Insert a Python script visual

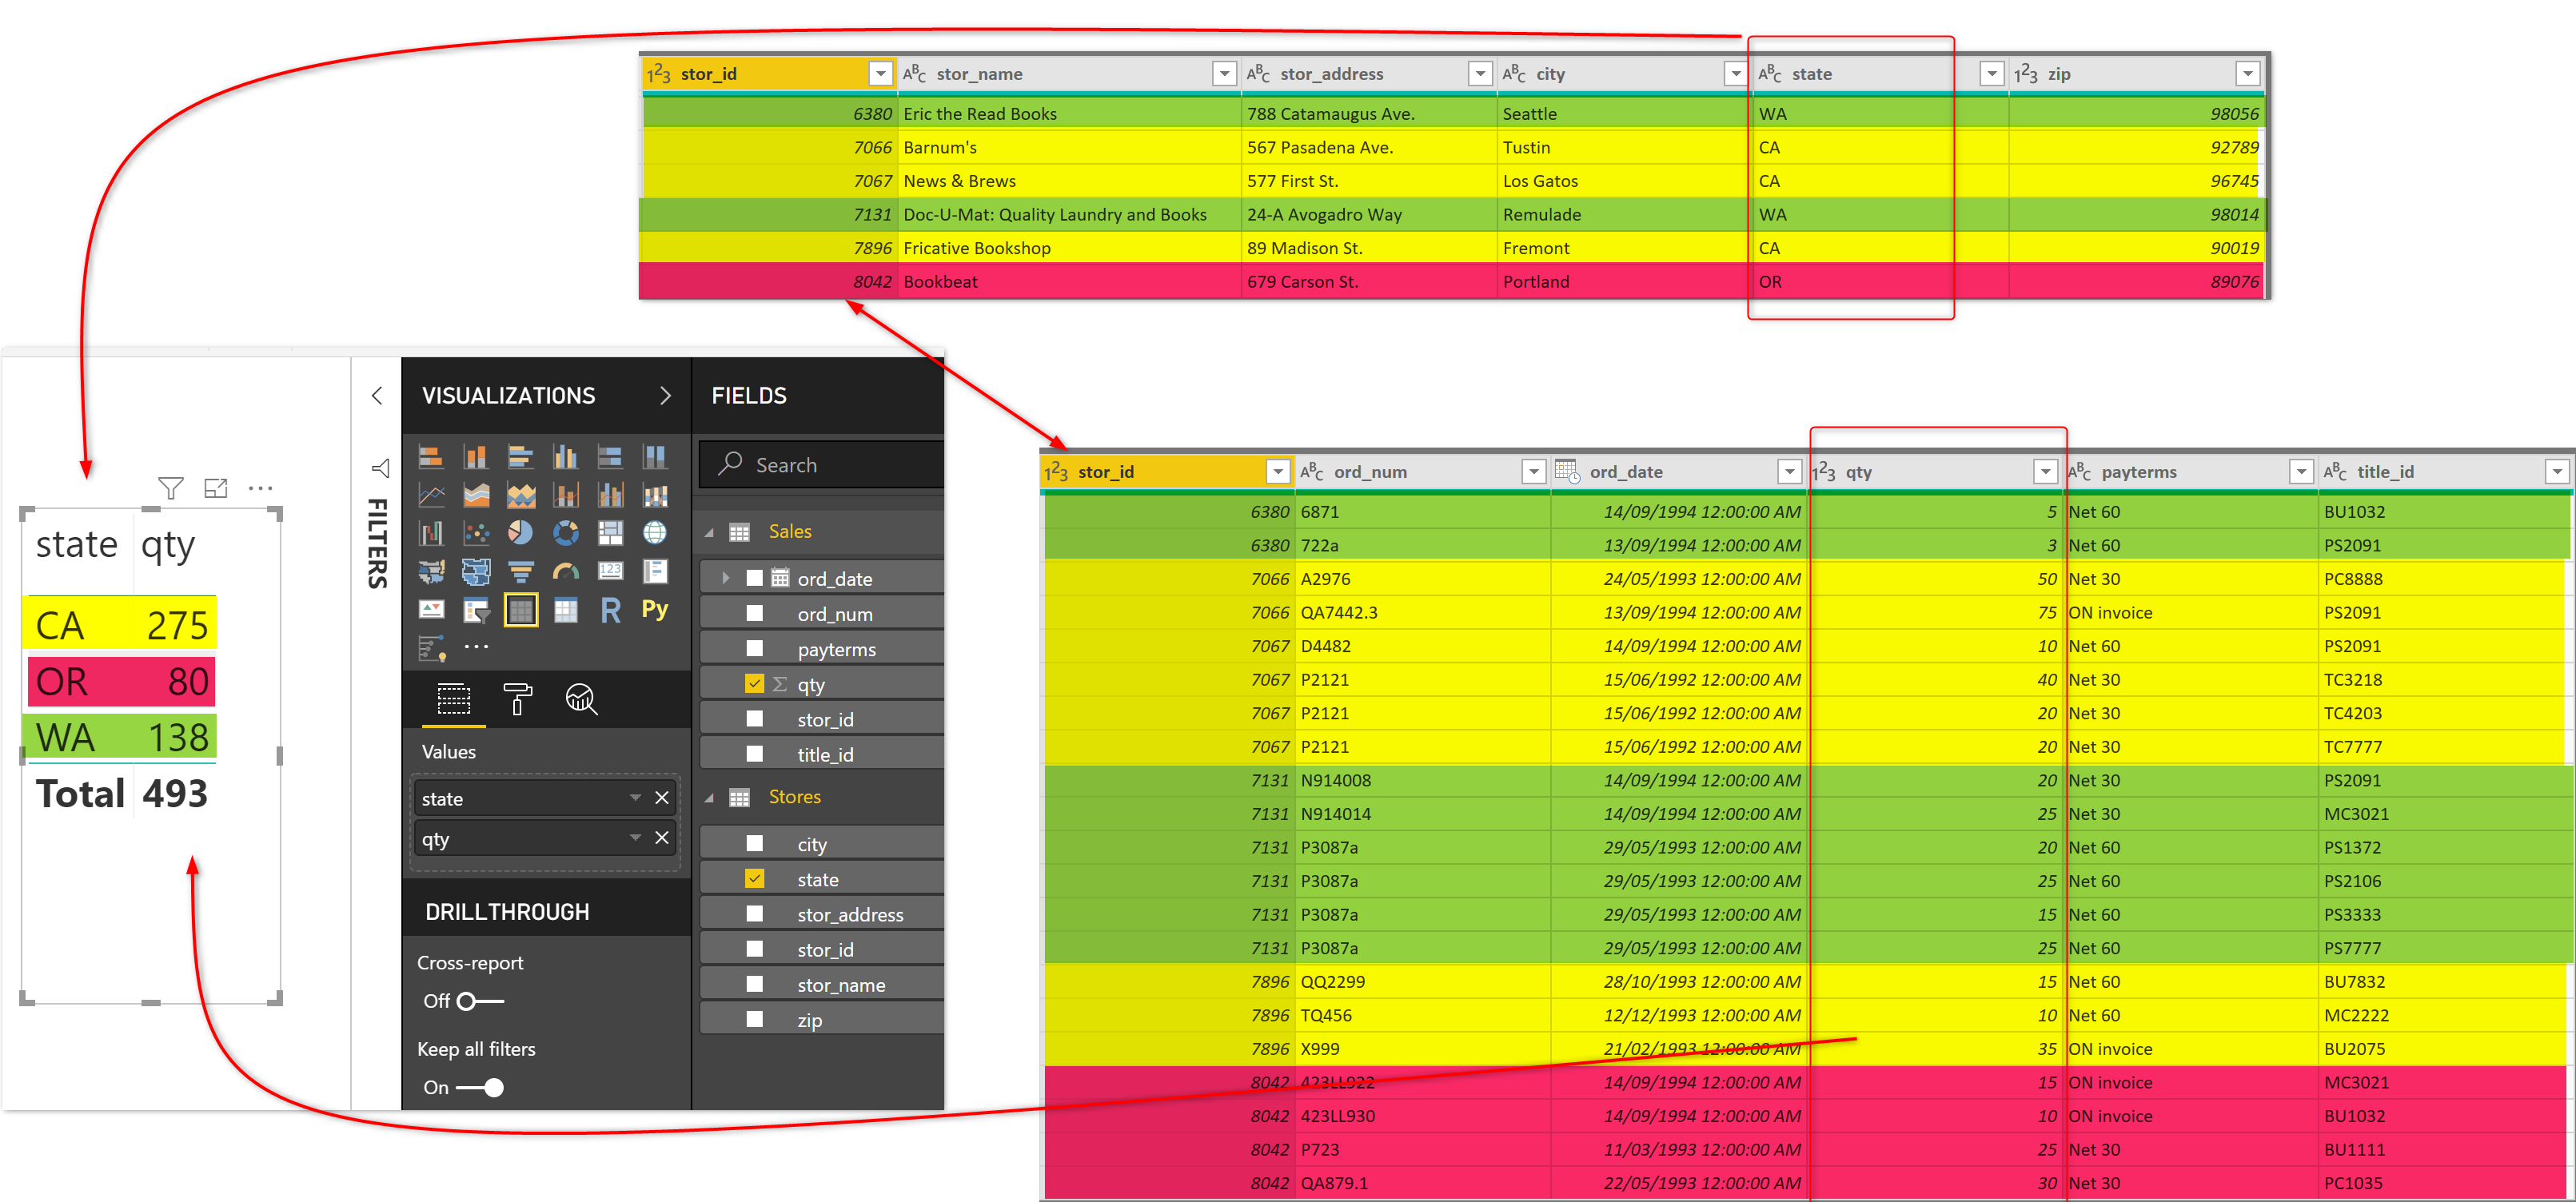coord(655,610)
